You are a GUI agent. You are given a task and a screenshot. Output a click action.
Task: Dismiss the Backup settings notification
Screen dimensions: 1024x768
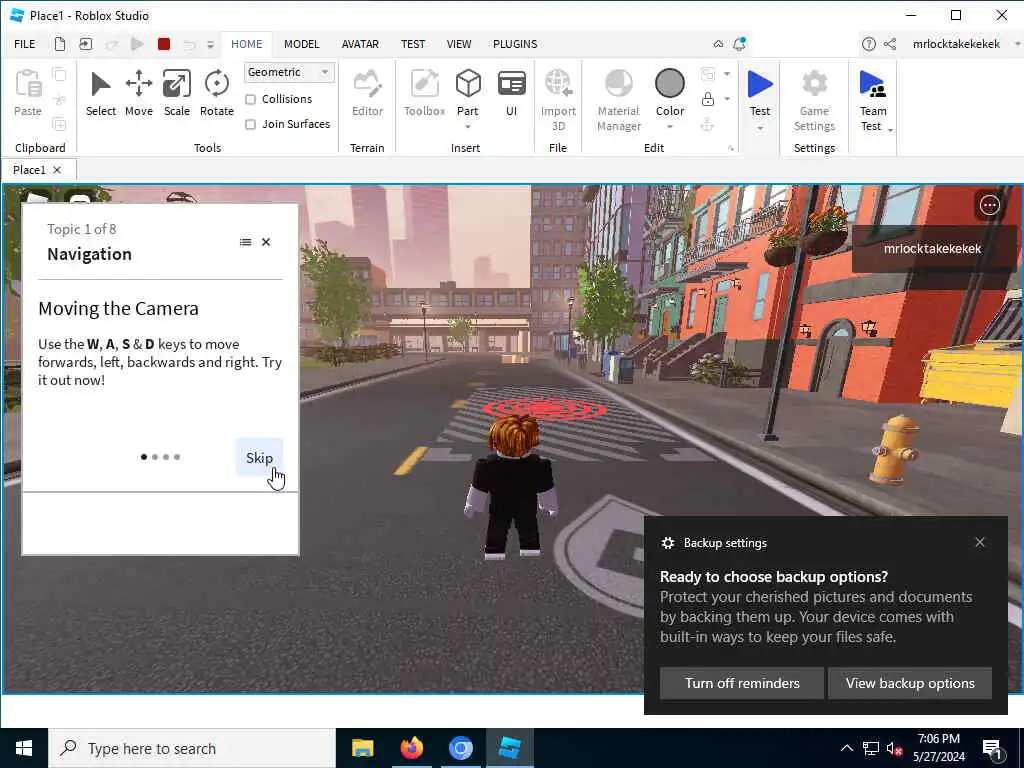pyautogui.click(x=980, y=542)
